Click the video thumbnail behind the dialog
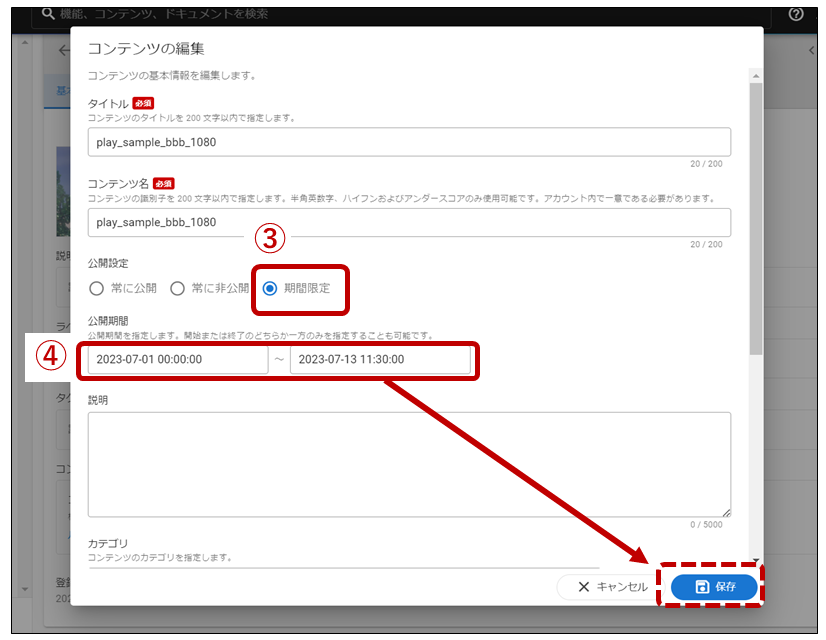 (x=63, y=192)
